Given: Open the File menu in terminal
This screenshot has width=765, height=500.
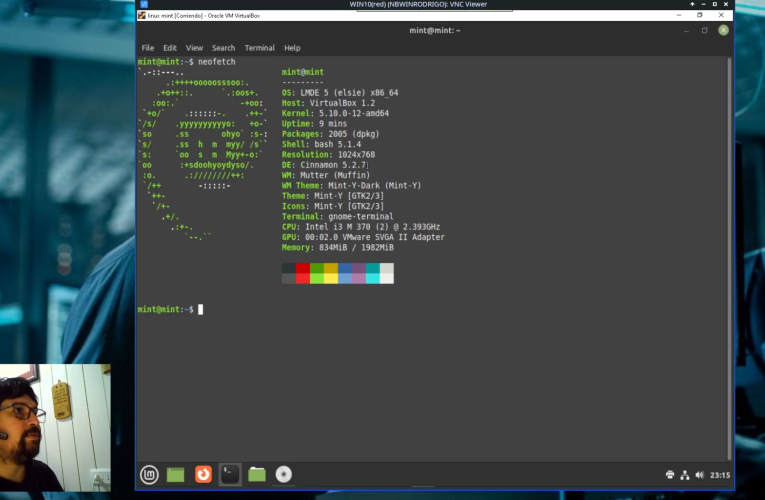Looking at the screenshot, I should [148, 48].
